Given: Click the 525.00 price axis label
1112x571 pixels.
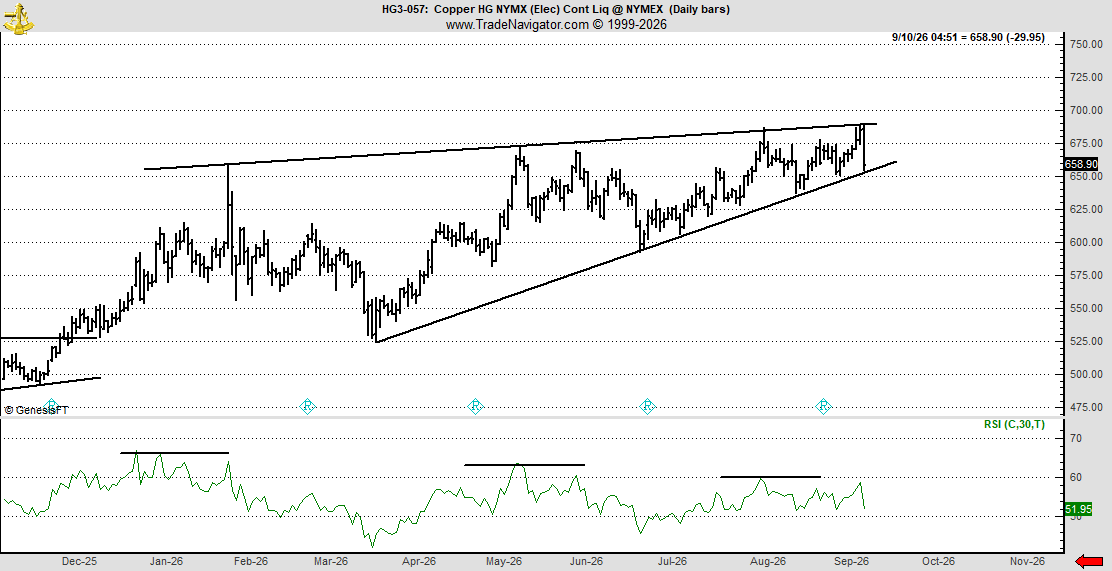Looking at the screenshot, I should pos(1086,341).
